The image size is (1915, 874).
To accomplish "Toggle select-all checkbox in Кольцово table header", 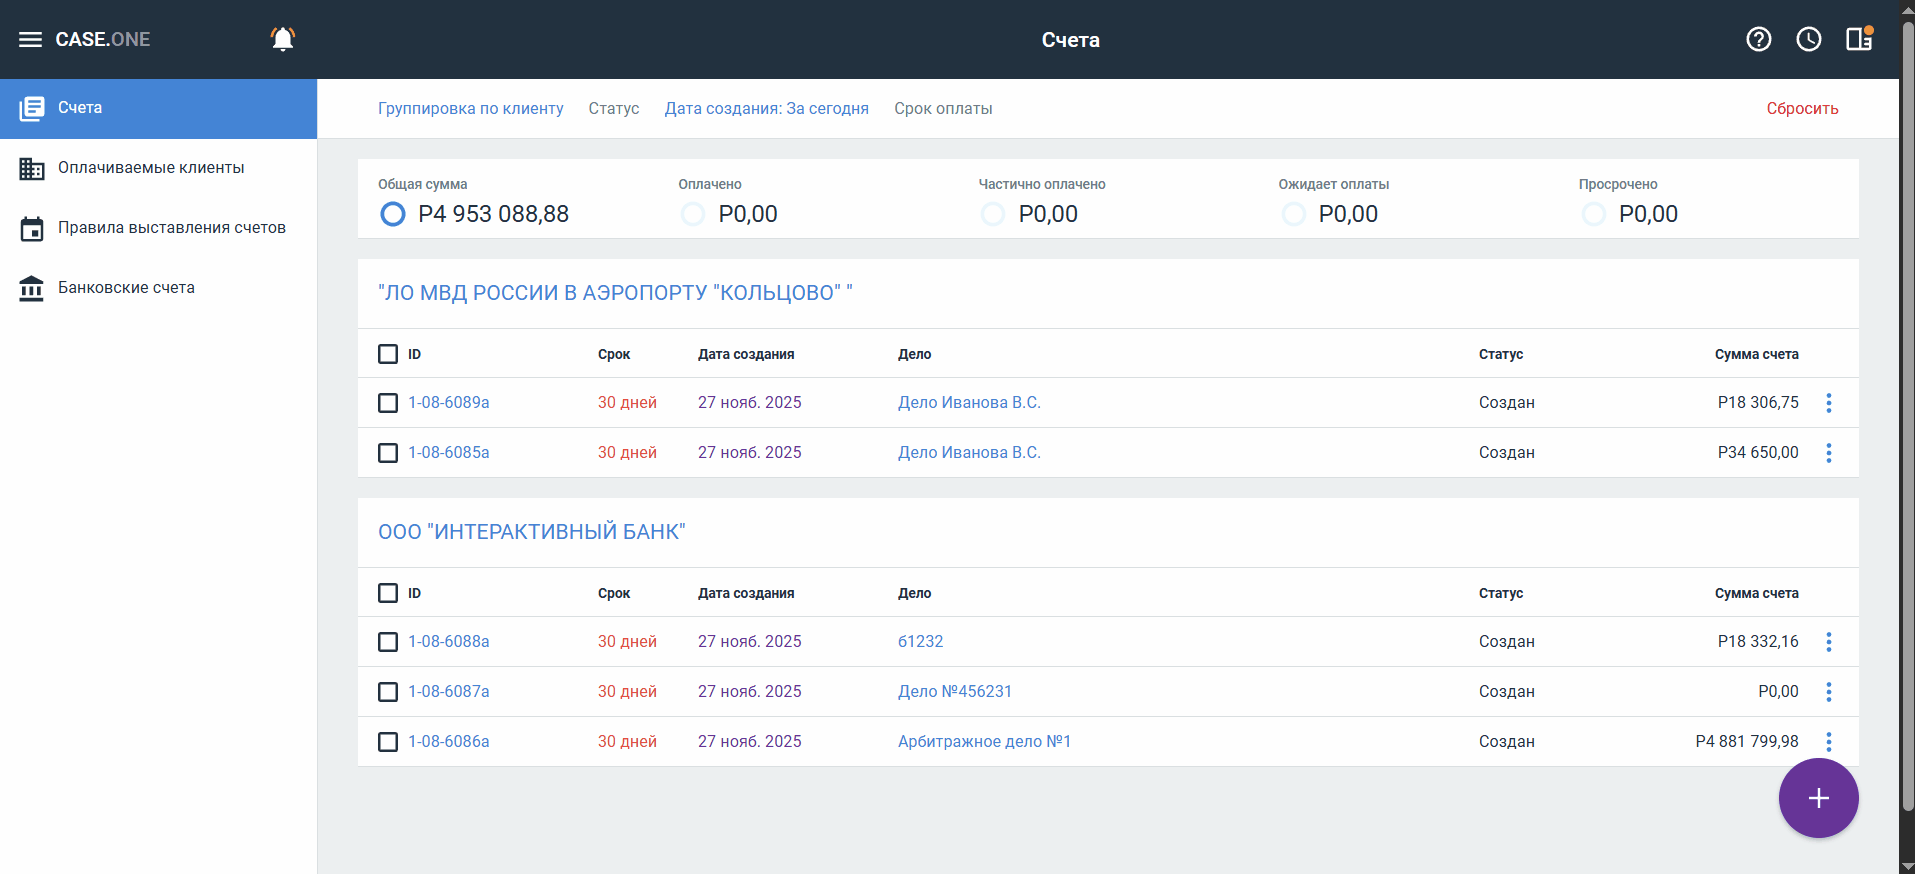I will click(388, 354).
